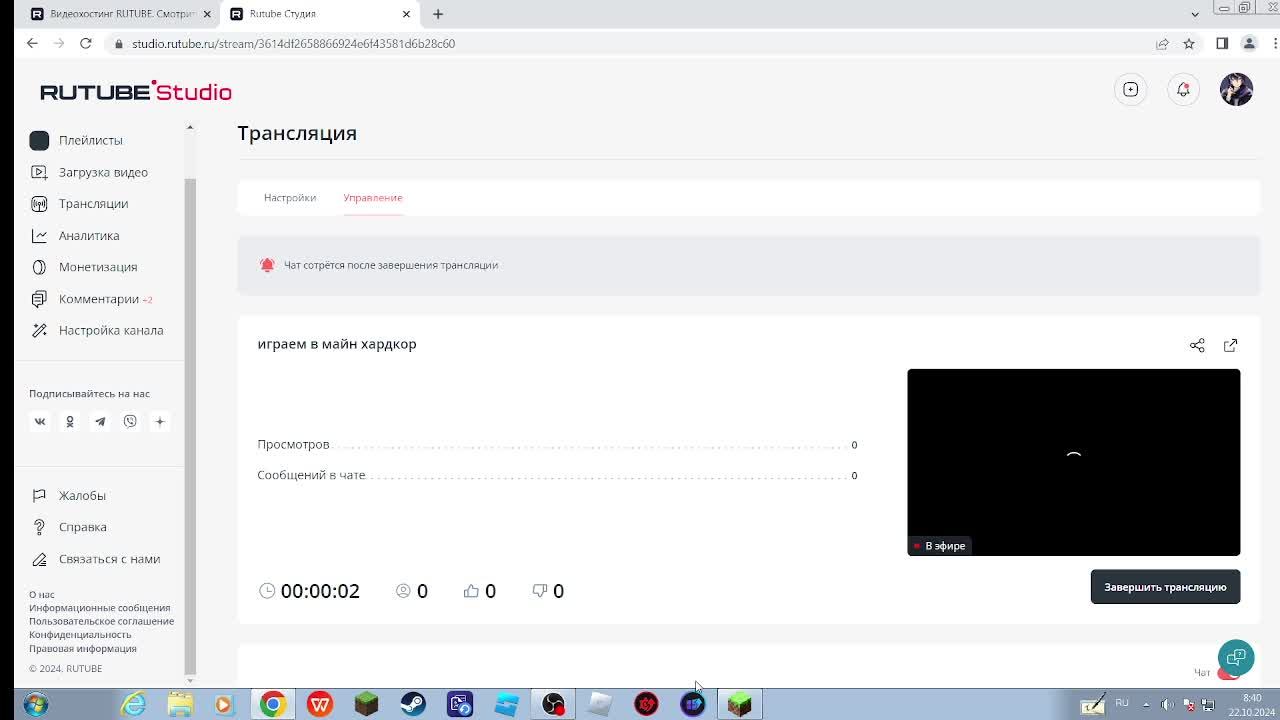Open Steam from the taskbar
1280x720 pixels.
click(413, 704)
